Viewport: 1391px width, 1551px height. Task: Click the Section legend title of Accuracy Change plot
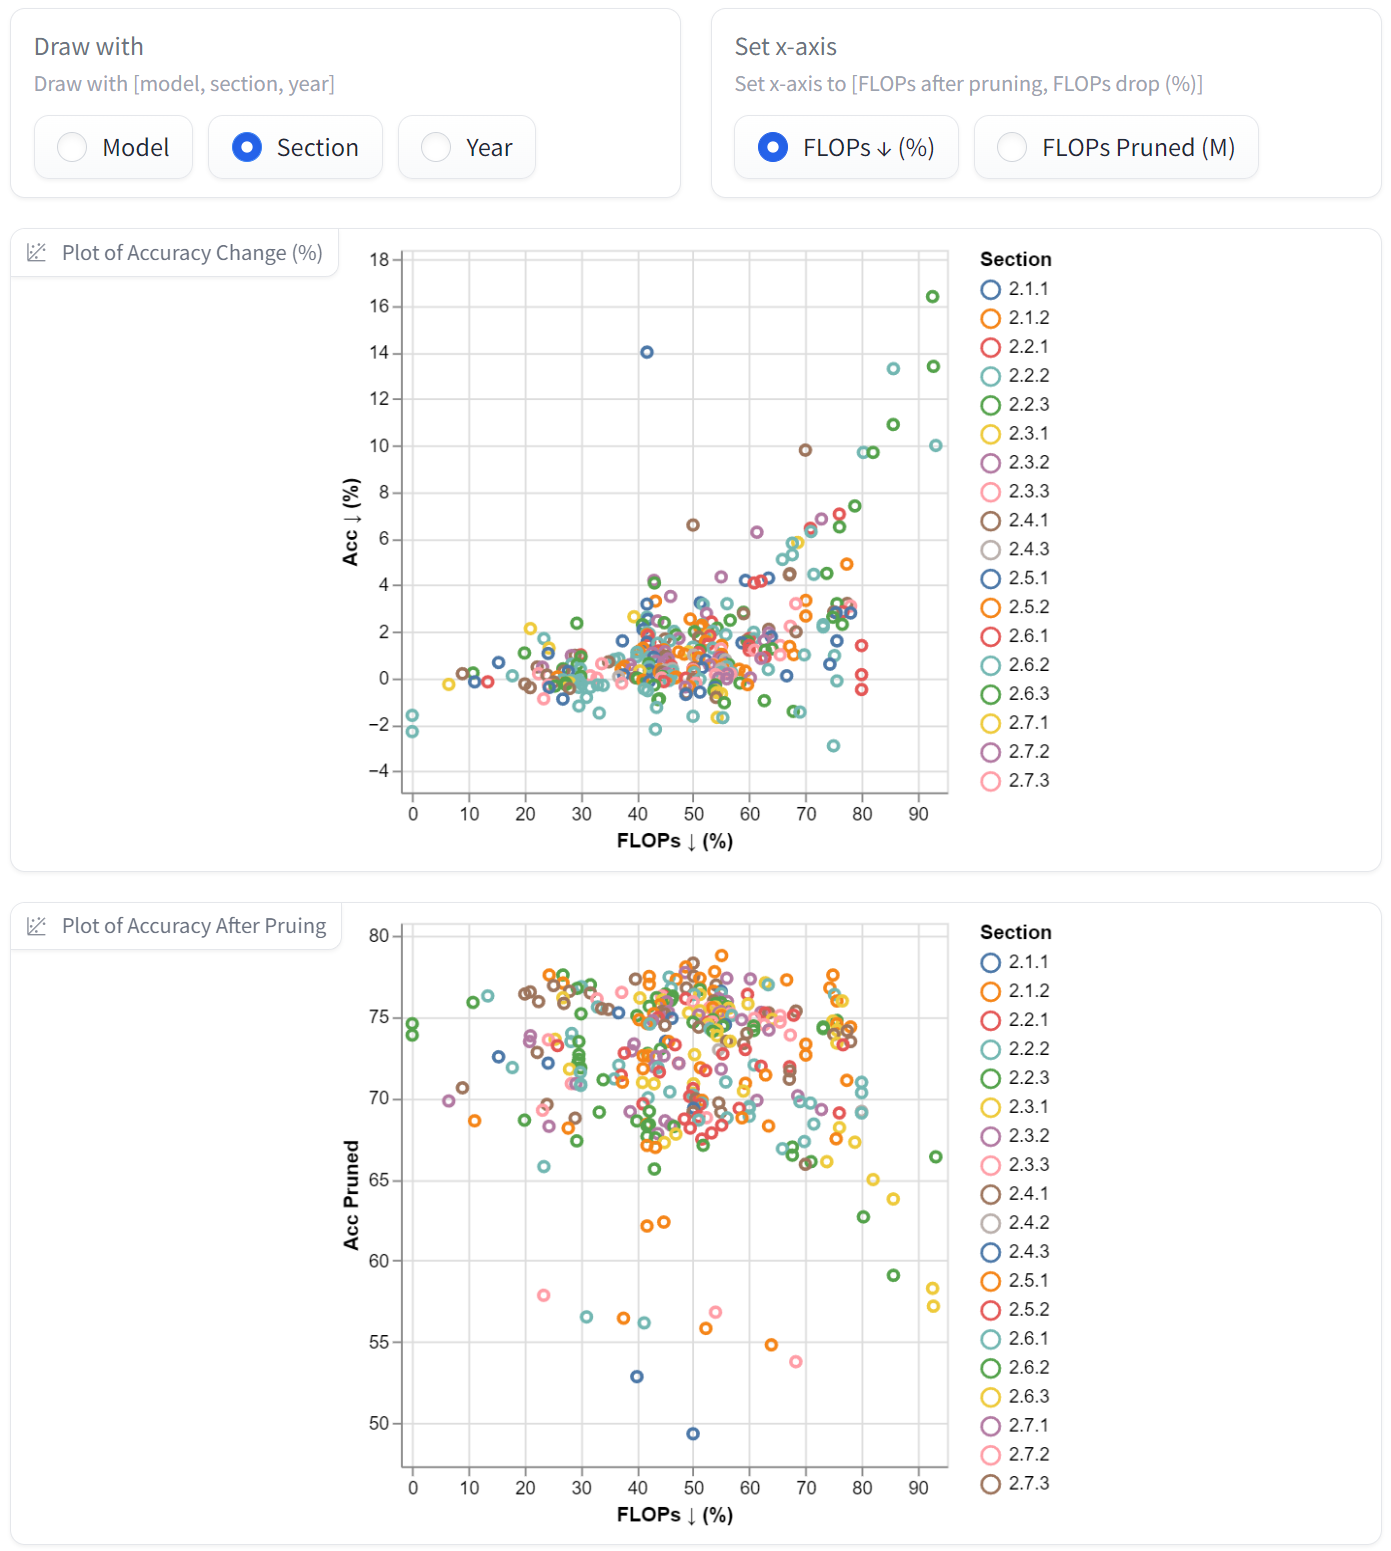(x=1016, y=260)
